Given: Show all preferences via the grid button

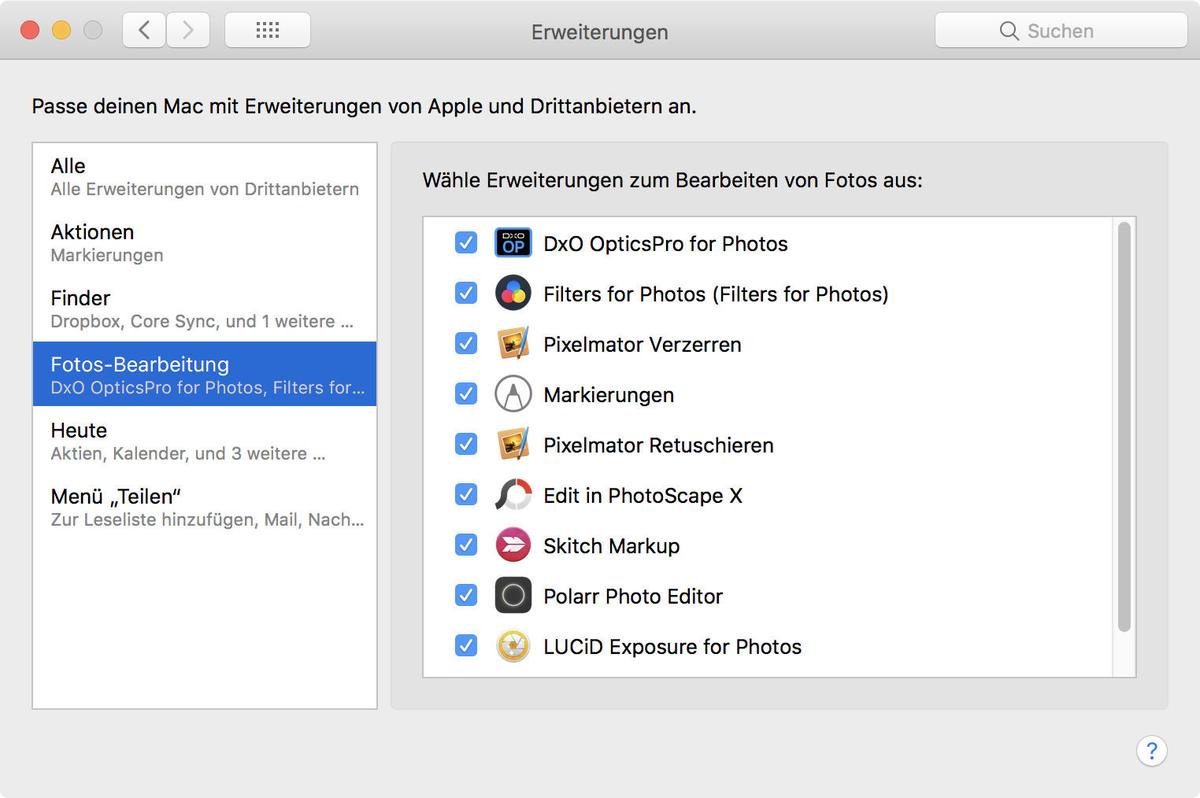Looking at the screenshot, I should [267, 30].
